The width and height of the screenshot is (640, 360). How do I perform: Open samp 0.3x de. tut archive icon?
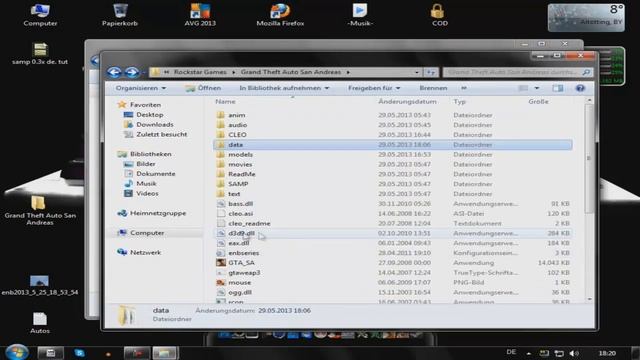(x=40, y=54)
